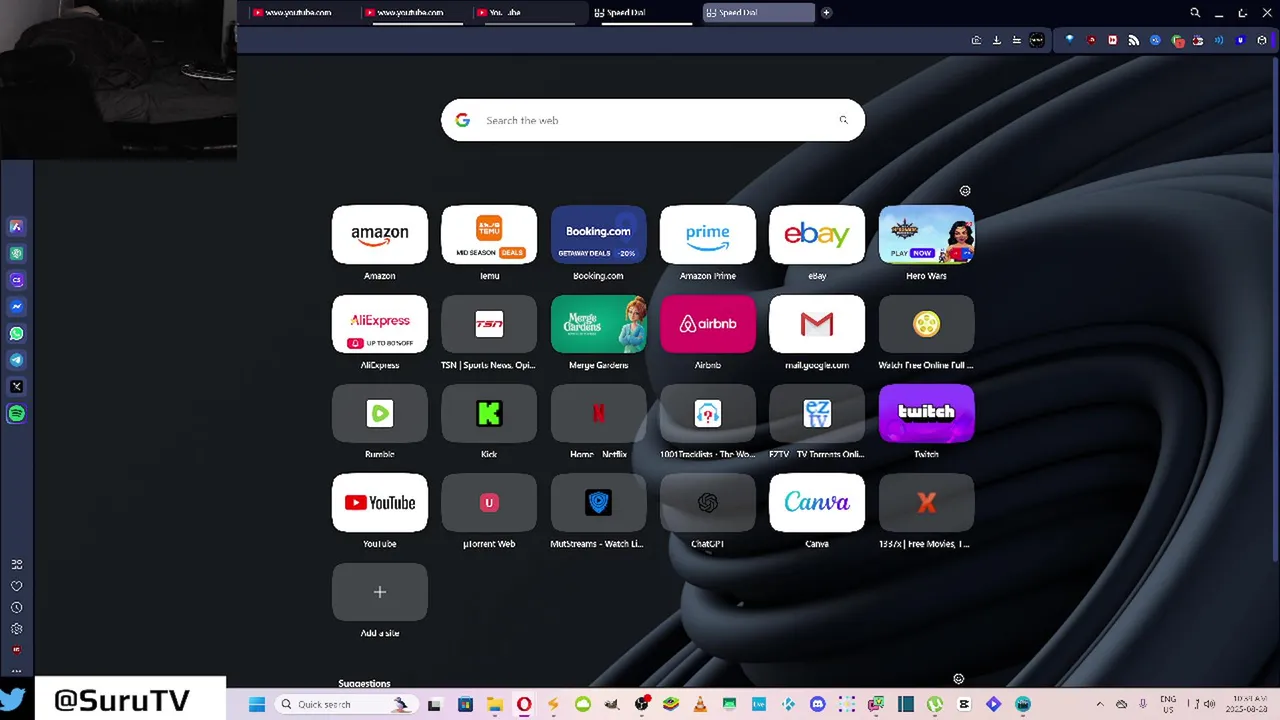Screen dimensions: 1280x720
Task: Open the sidebar three-dots setup menu
Action: (x=16, y=671)
